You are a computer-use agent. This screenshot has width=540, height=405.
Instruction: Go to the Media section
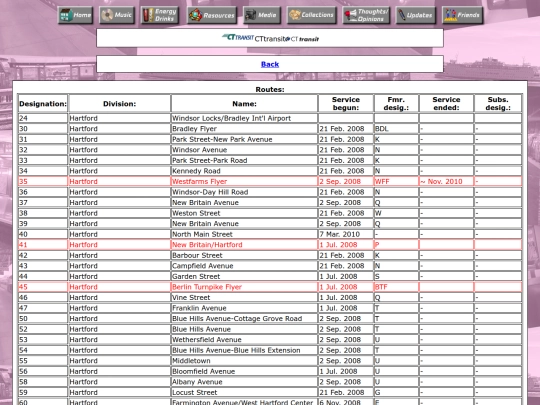262,15
